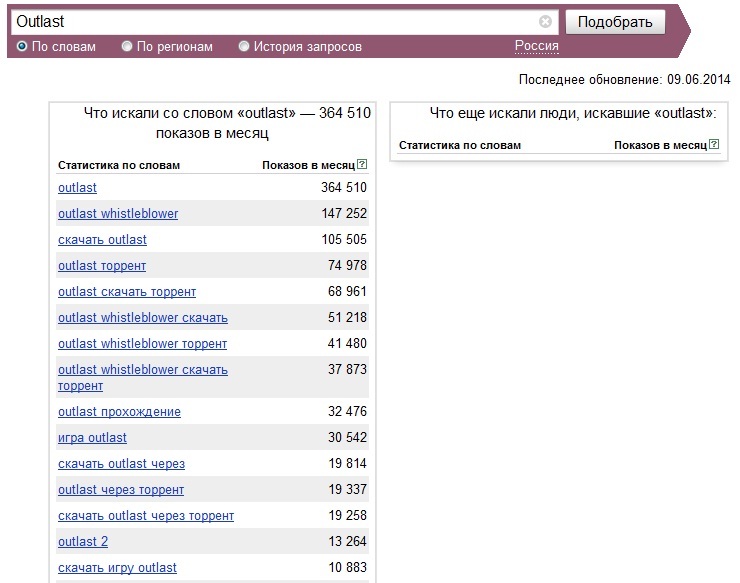Image resolution: width=740 pixels, height=583 pixels.
Task: Open the 'скачать игру outlast' link
Action: (x=118, y=567)
